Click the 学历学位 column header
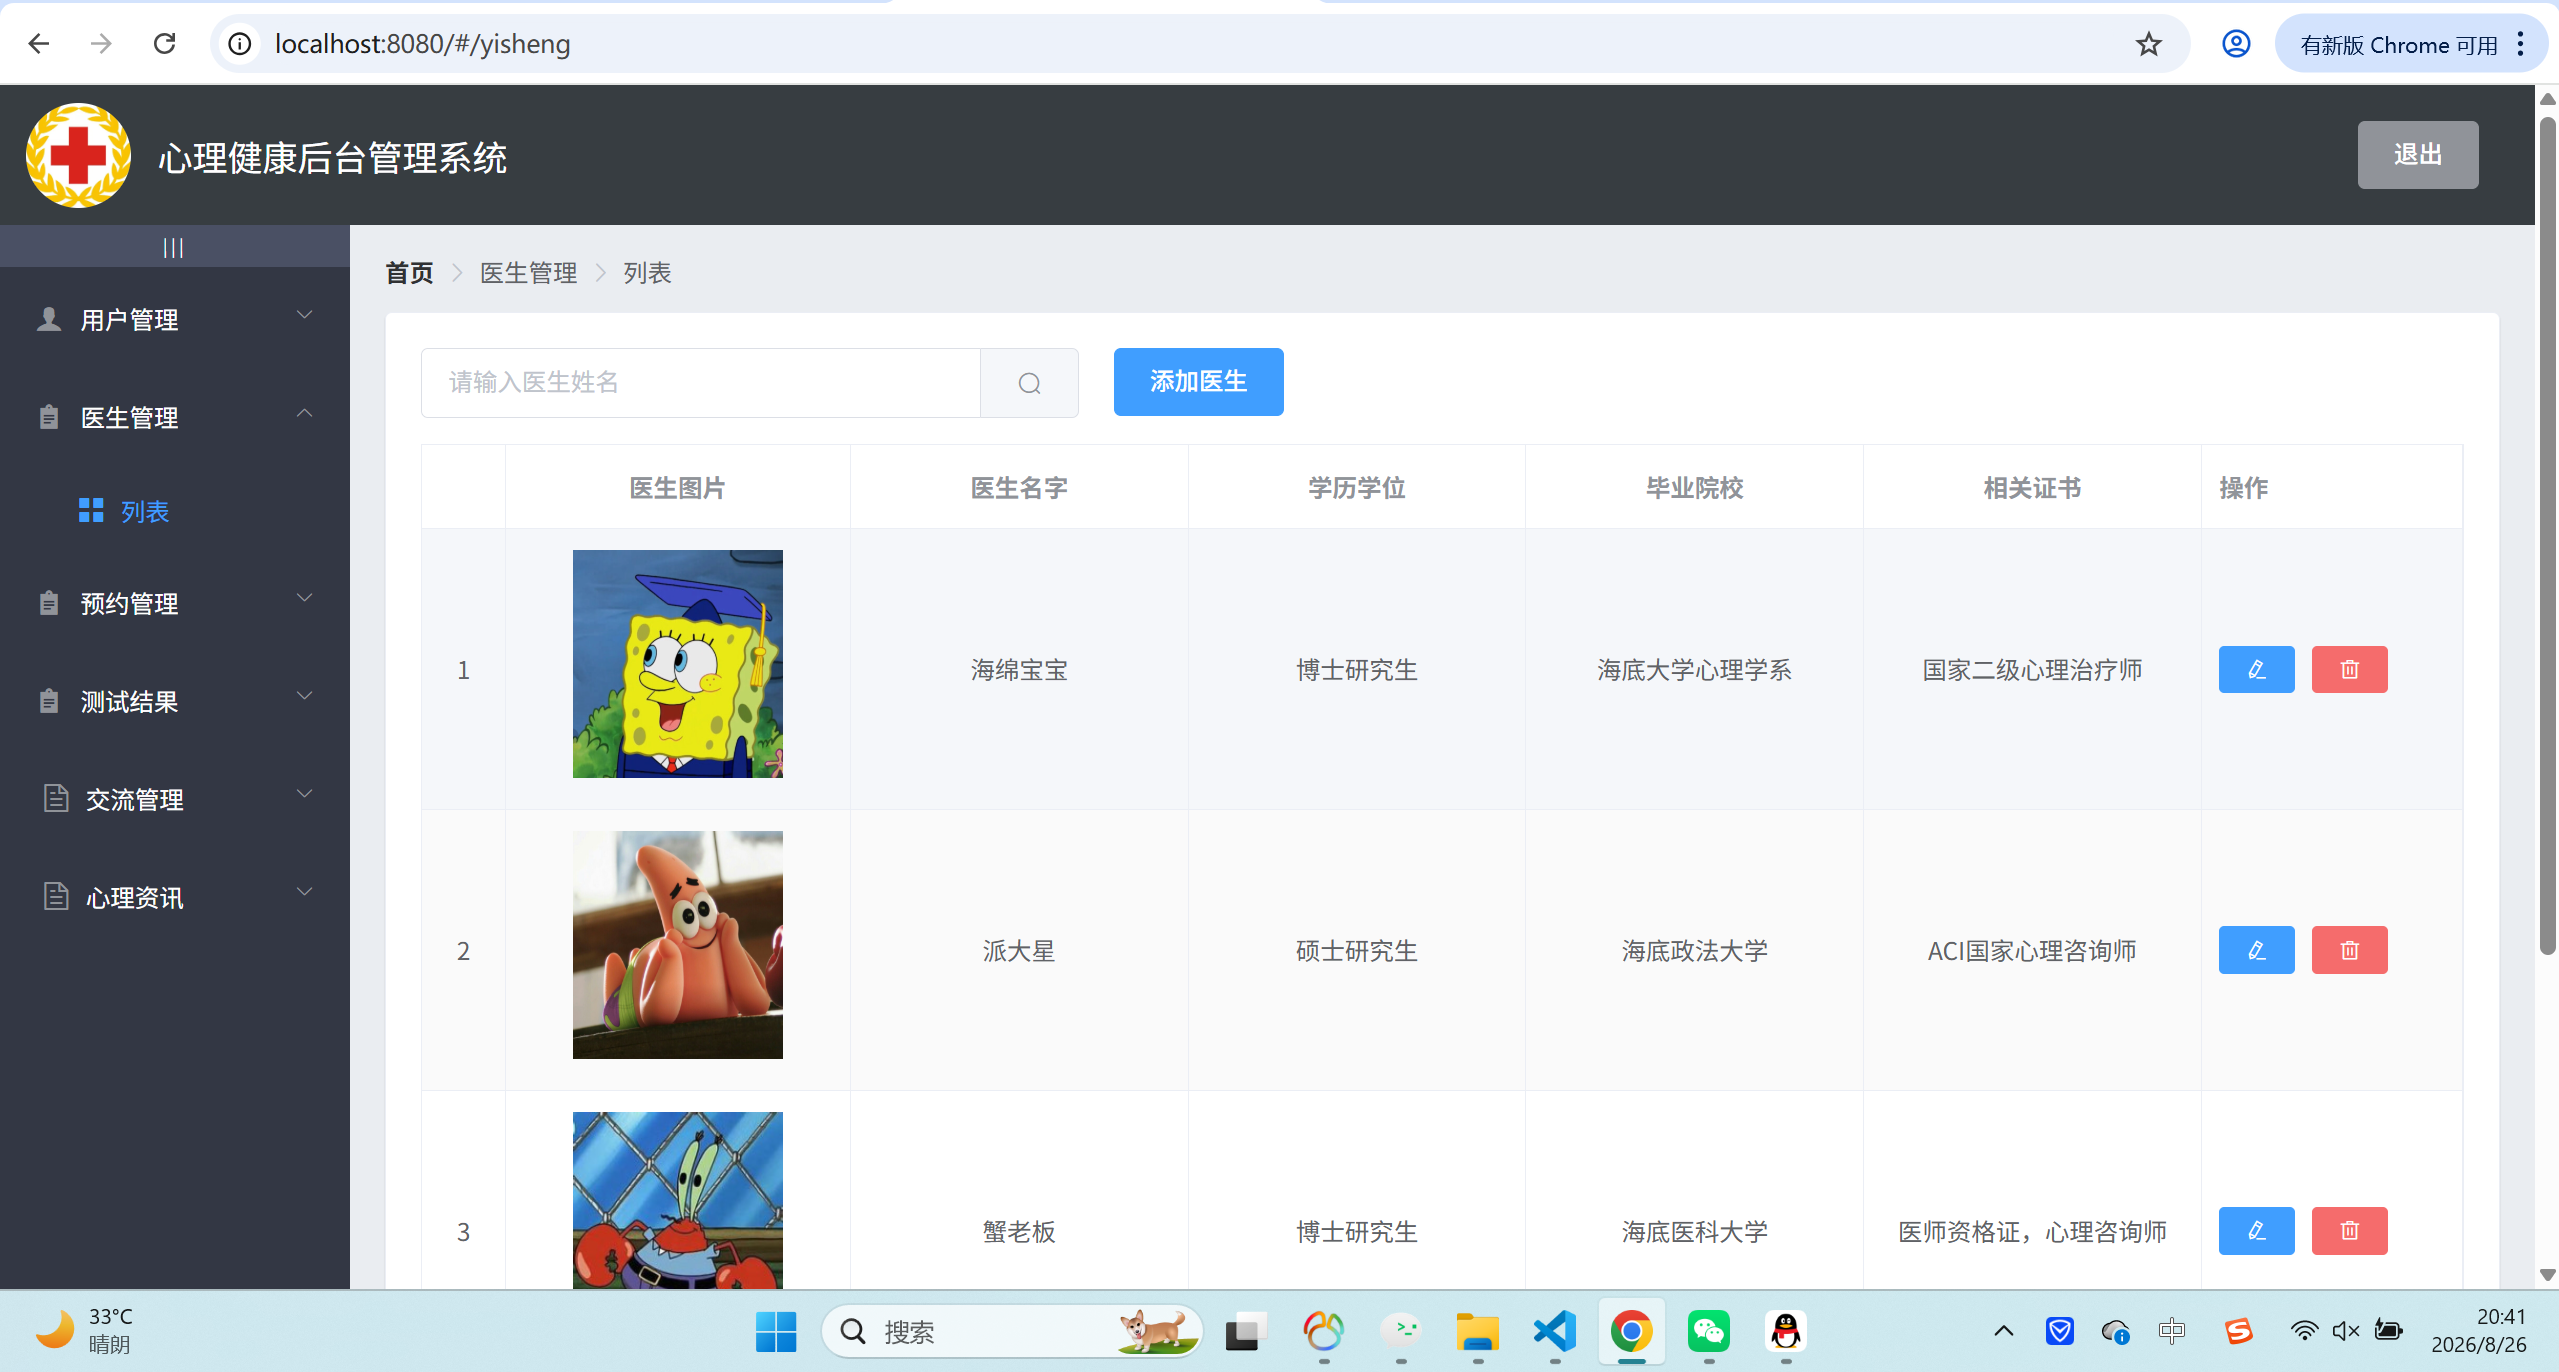This screenshot has height=1372, width=2559. (1357, 488)
